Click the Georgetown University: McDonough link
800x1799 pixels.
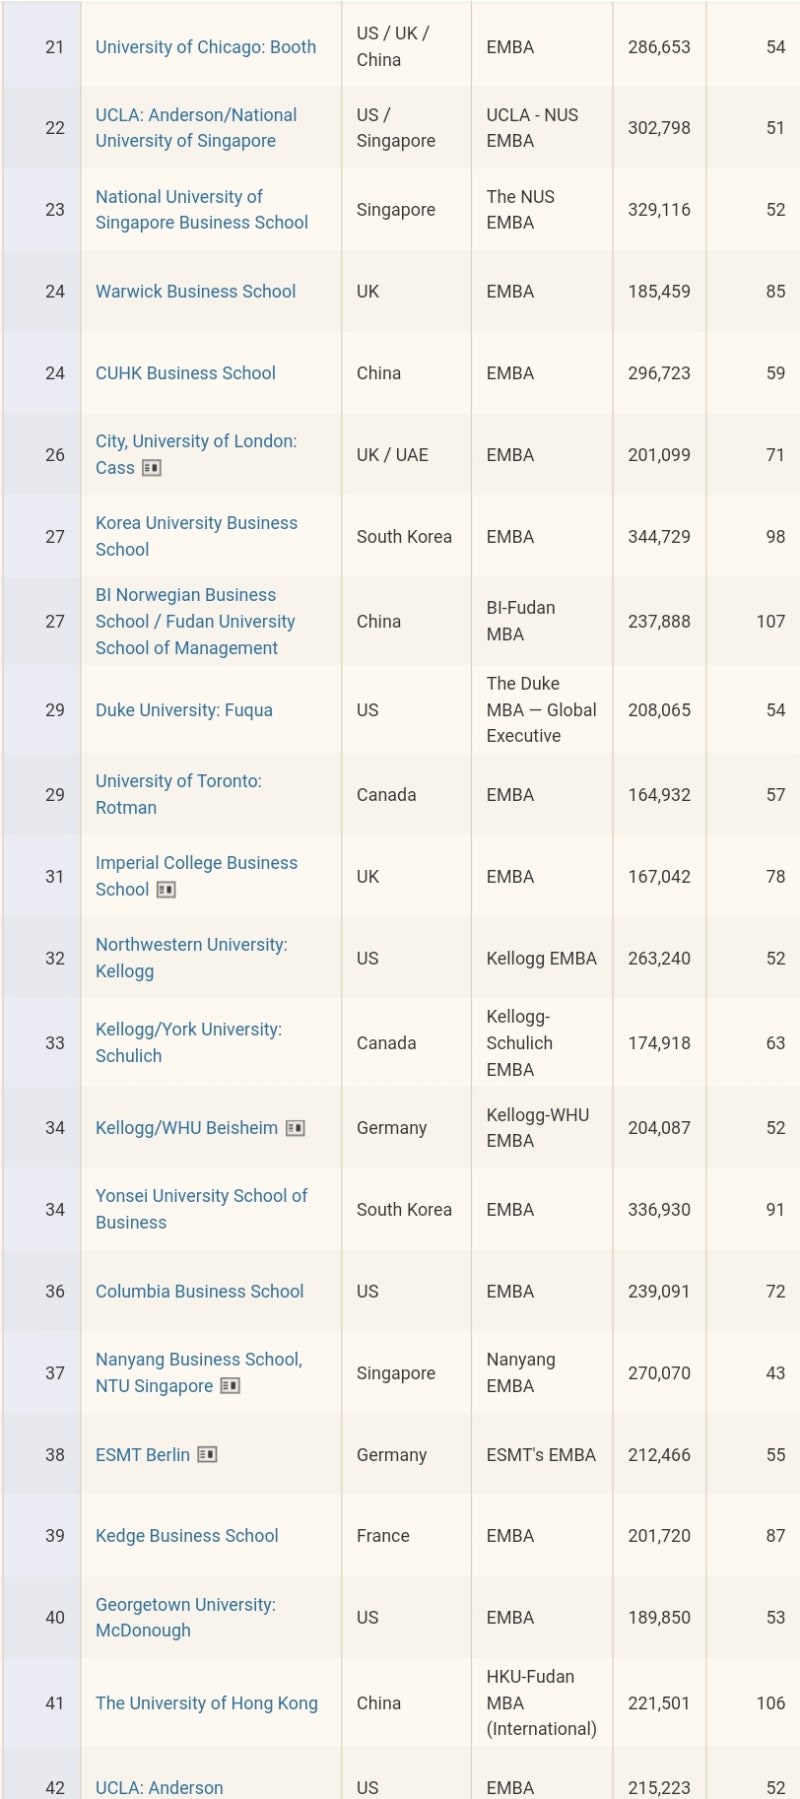pos(185,1617)
